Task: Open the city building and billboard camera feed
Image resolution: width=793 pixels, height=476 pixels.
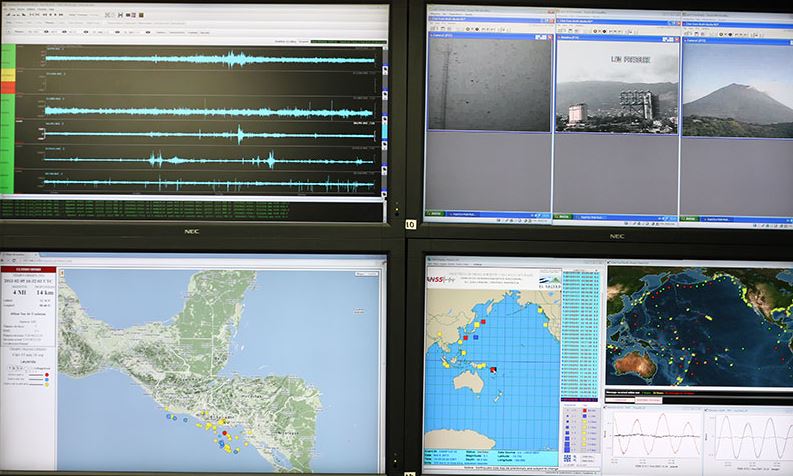Action: pyautogui.click(x=616, y=86)
